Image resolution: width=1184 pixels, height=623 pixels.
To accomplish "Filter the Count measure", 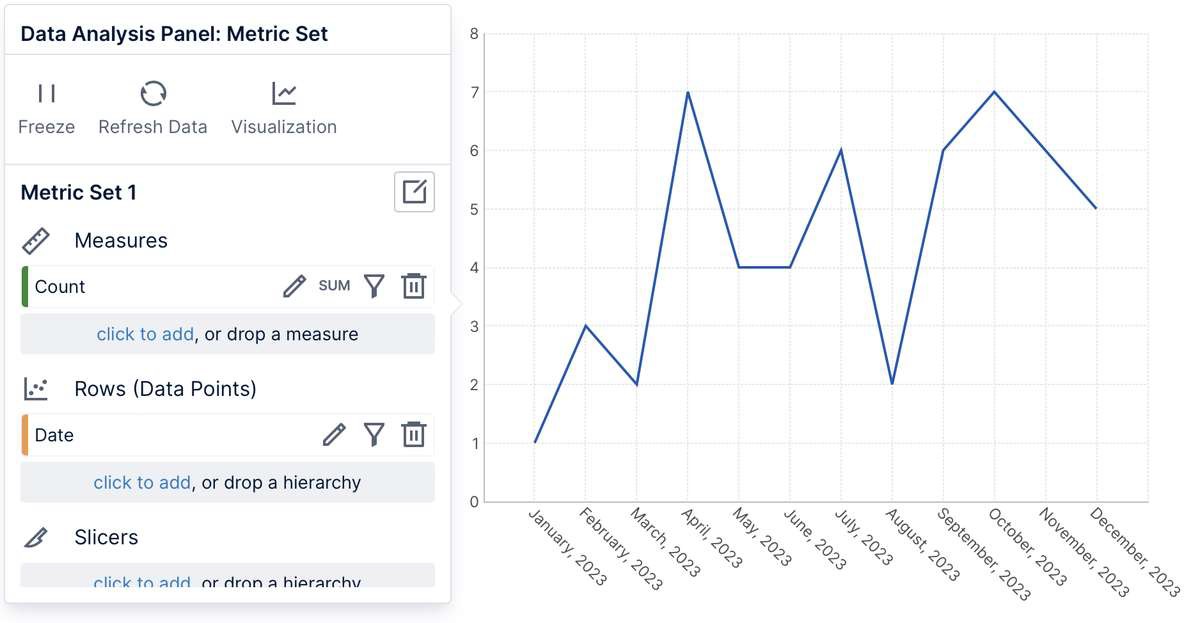I will tap(374, 287).
